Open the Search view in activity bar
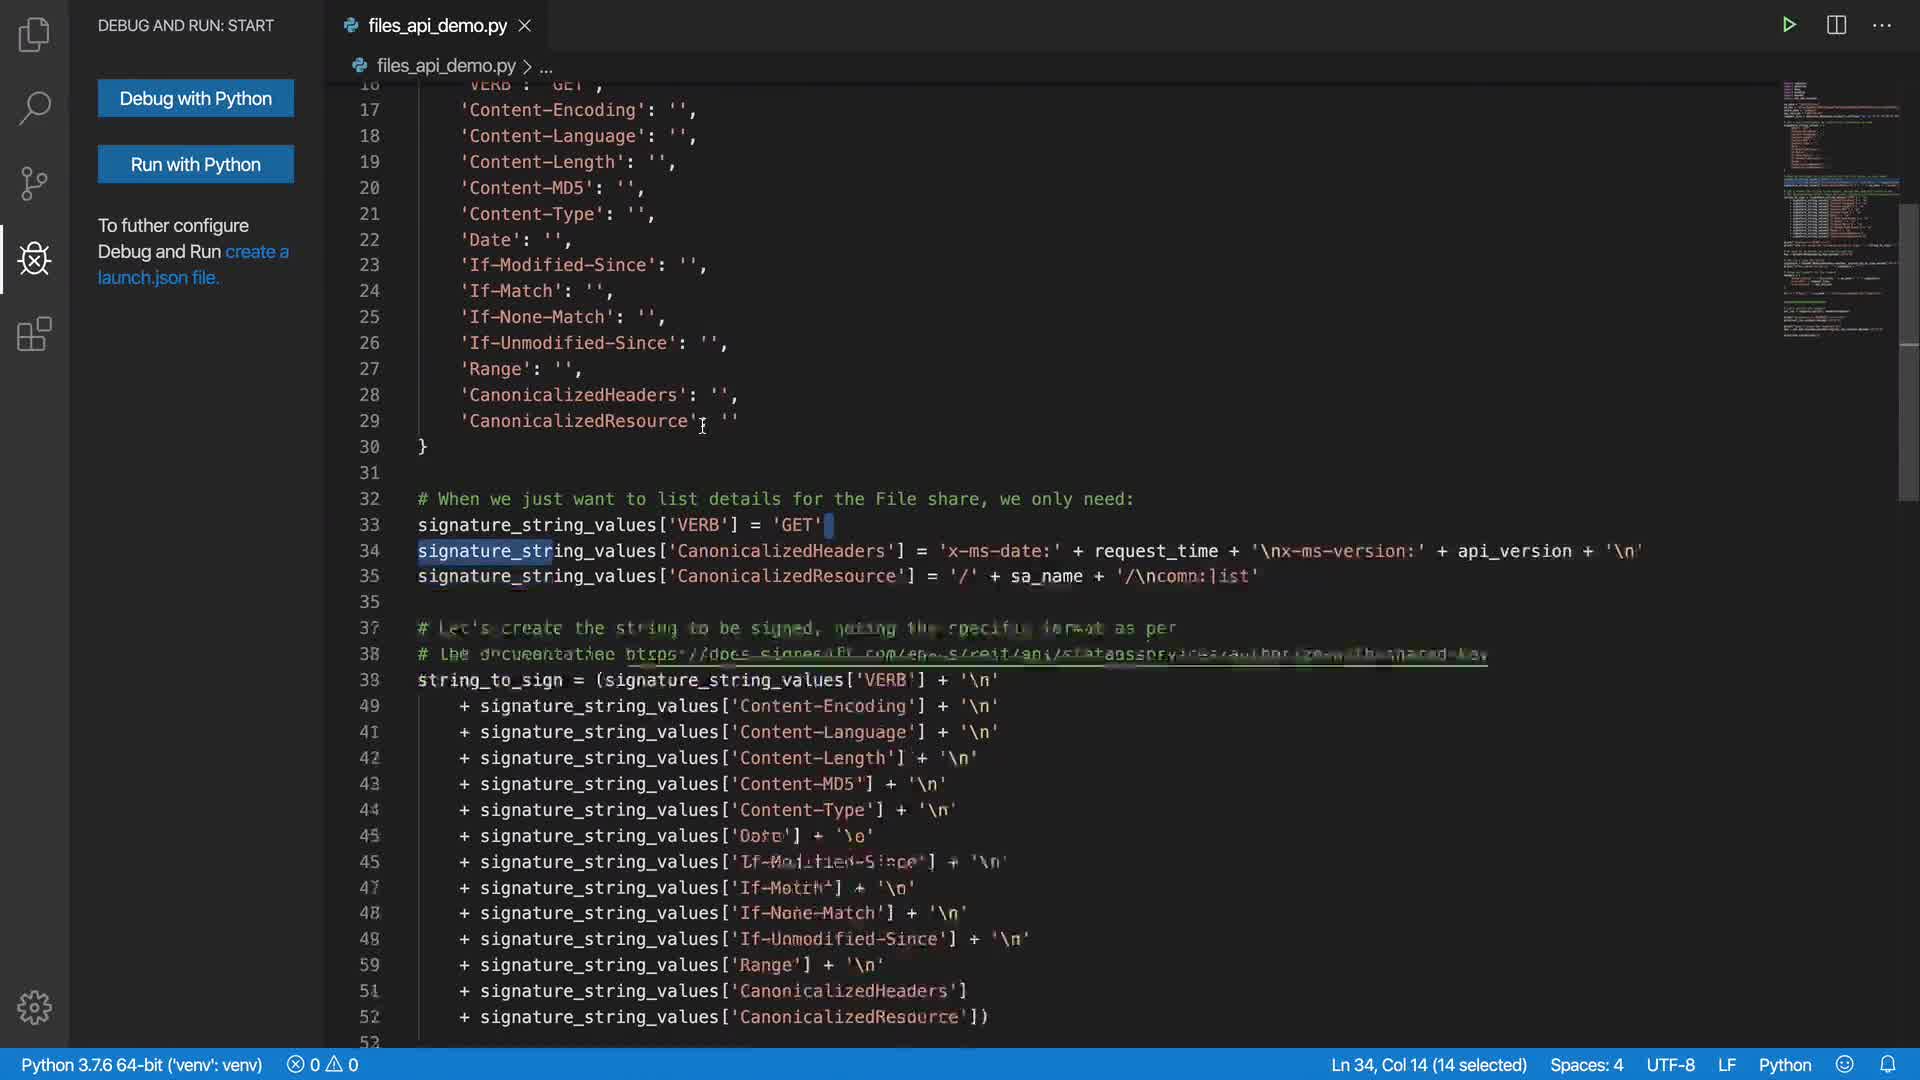Screen dimensions: 1920x1080 click(34, 108)
